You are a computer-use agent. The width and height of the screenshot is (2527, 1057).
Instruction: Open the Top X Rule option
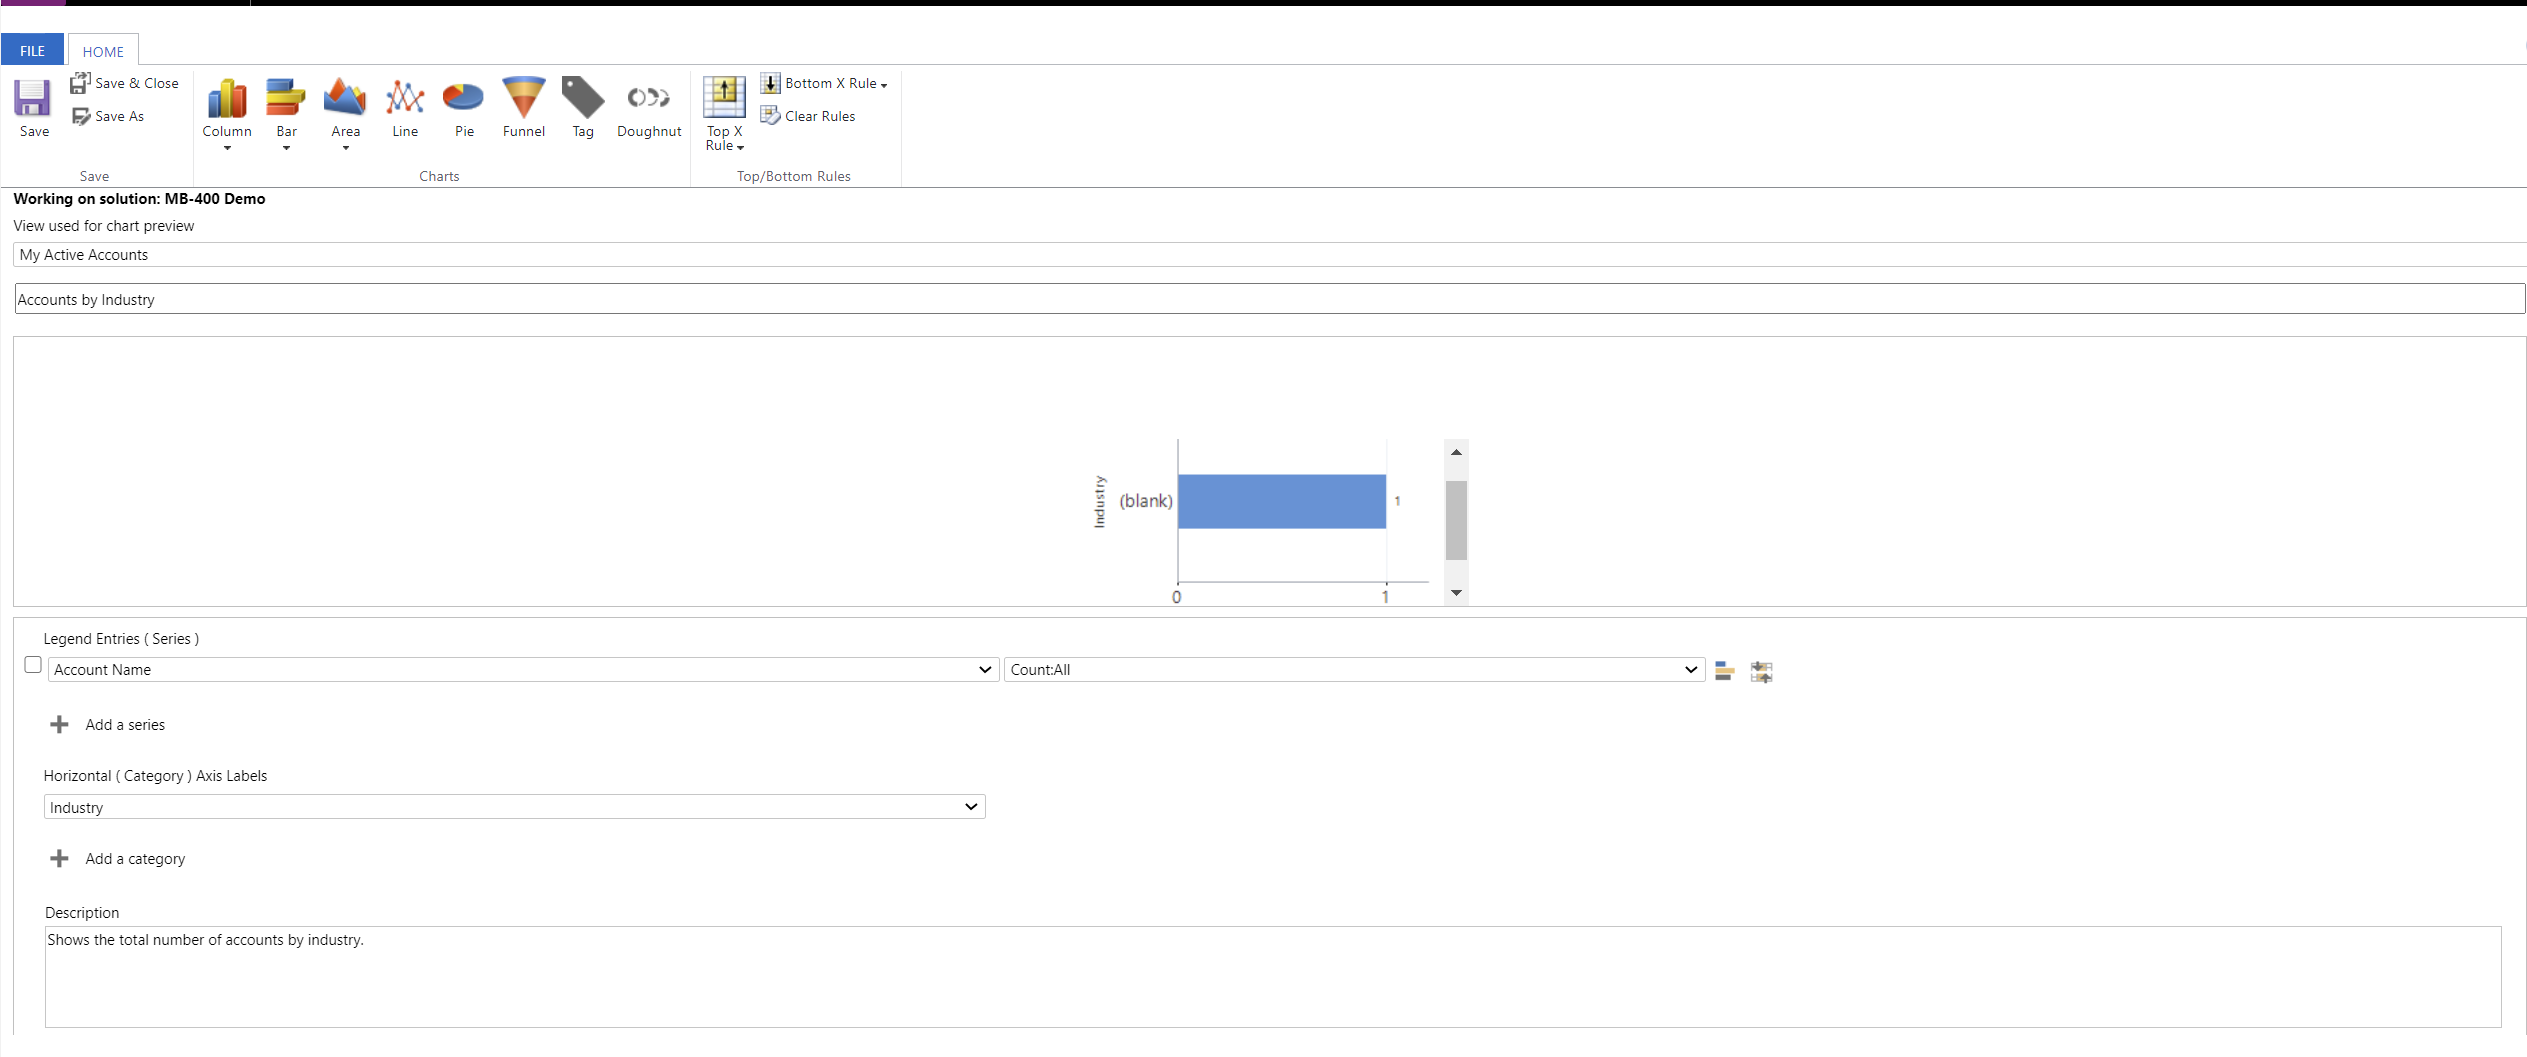coord(725,113)
